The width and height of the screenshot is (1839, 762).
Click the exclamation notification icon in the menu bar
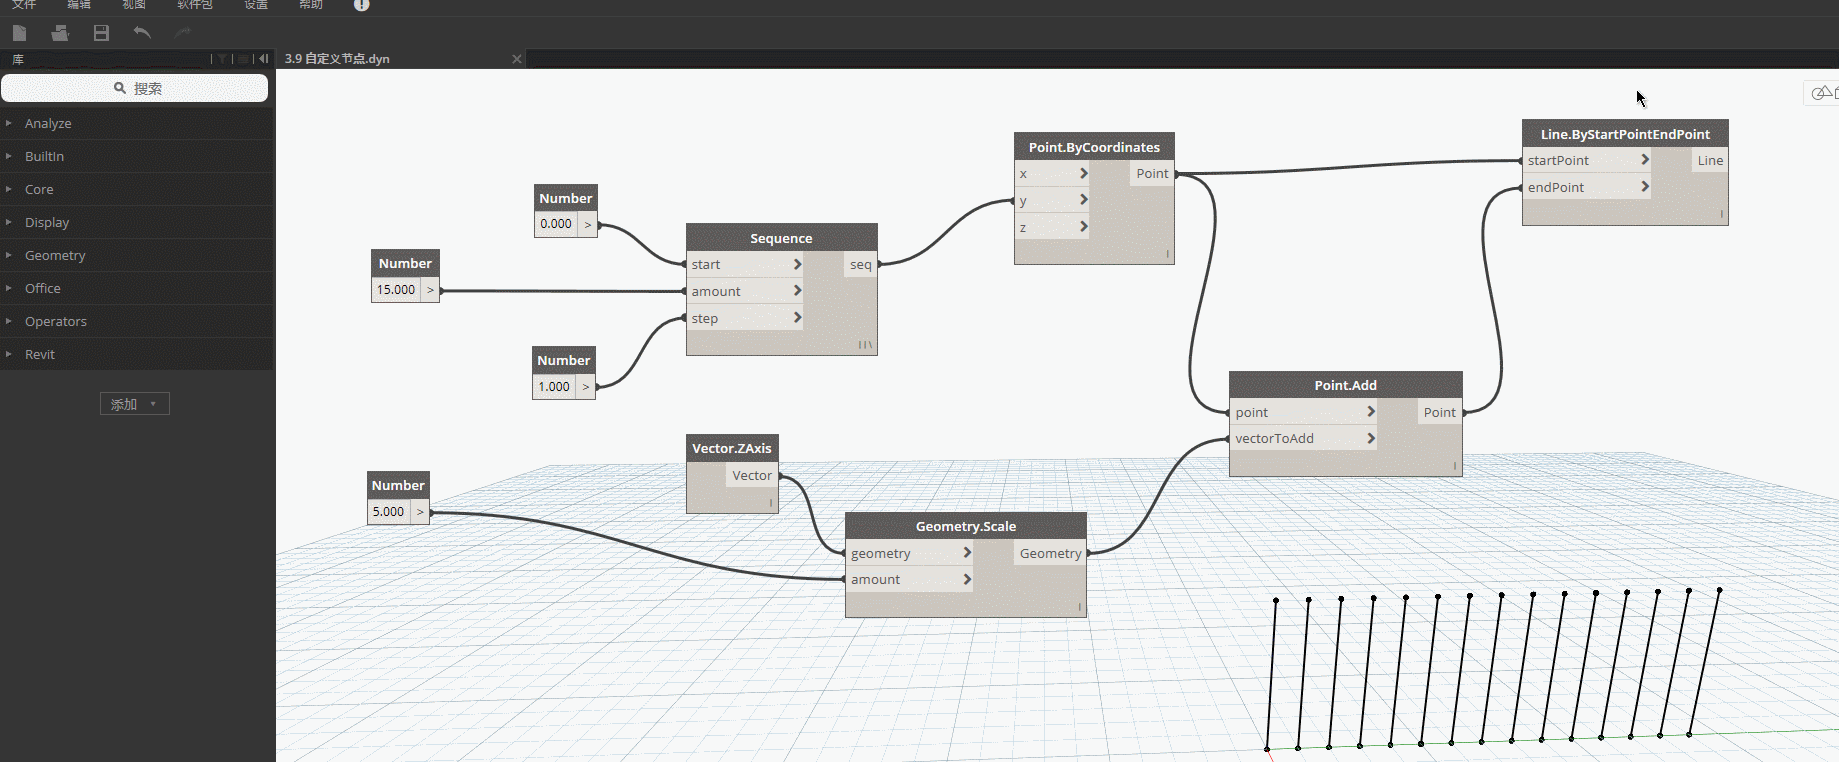click(x=362, y=5)
